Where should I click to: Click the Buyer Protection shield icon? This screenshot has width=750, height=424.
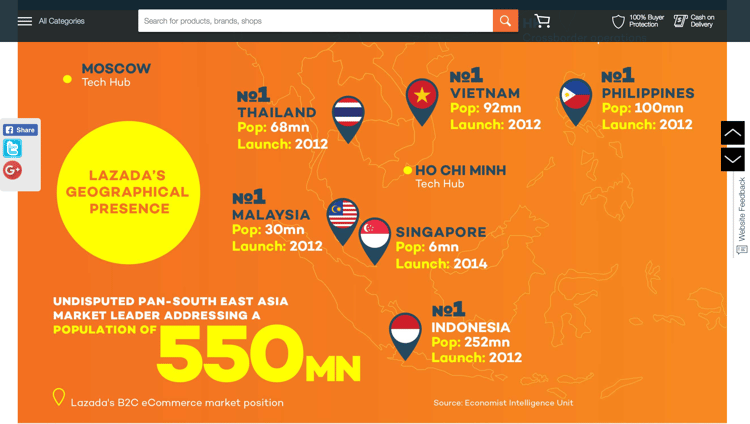[618, 22]
